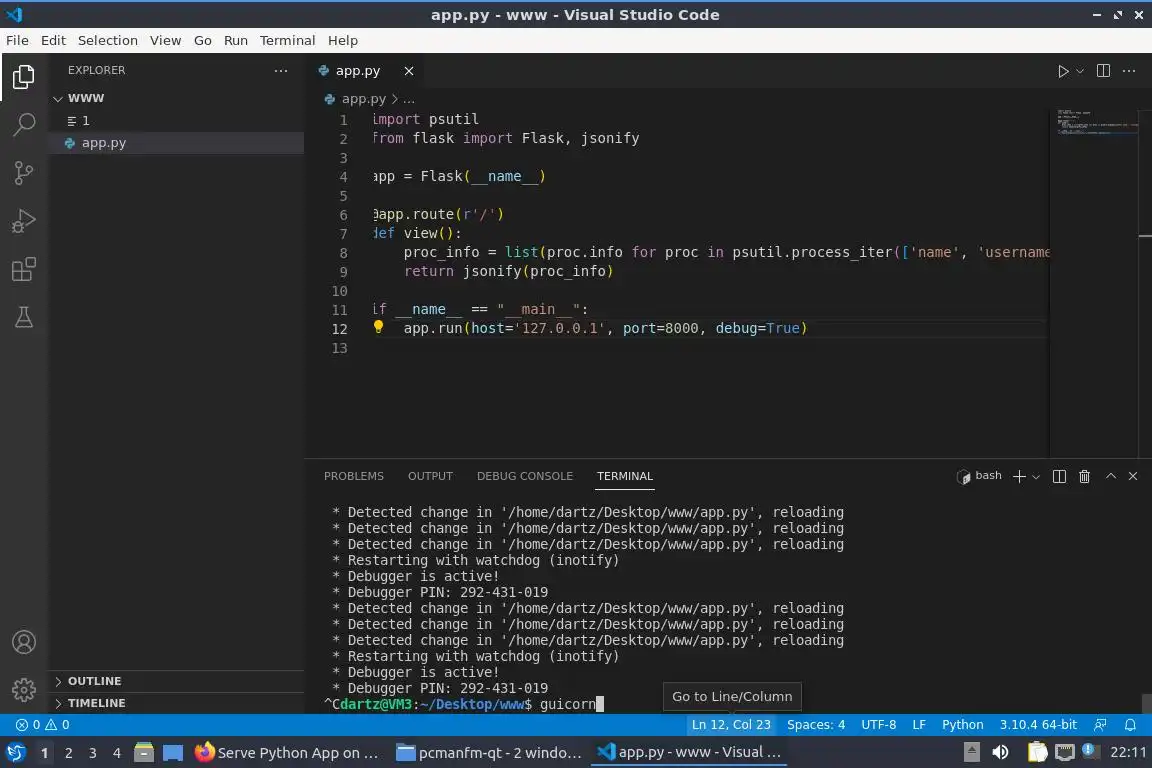Open Explorer Views and More Actions ellipsis
The image size is (1152, 768).
coord(281,71)
